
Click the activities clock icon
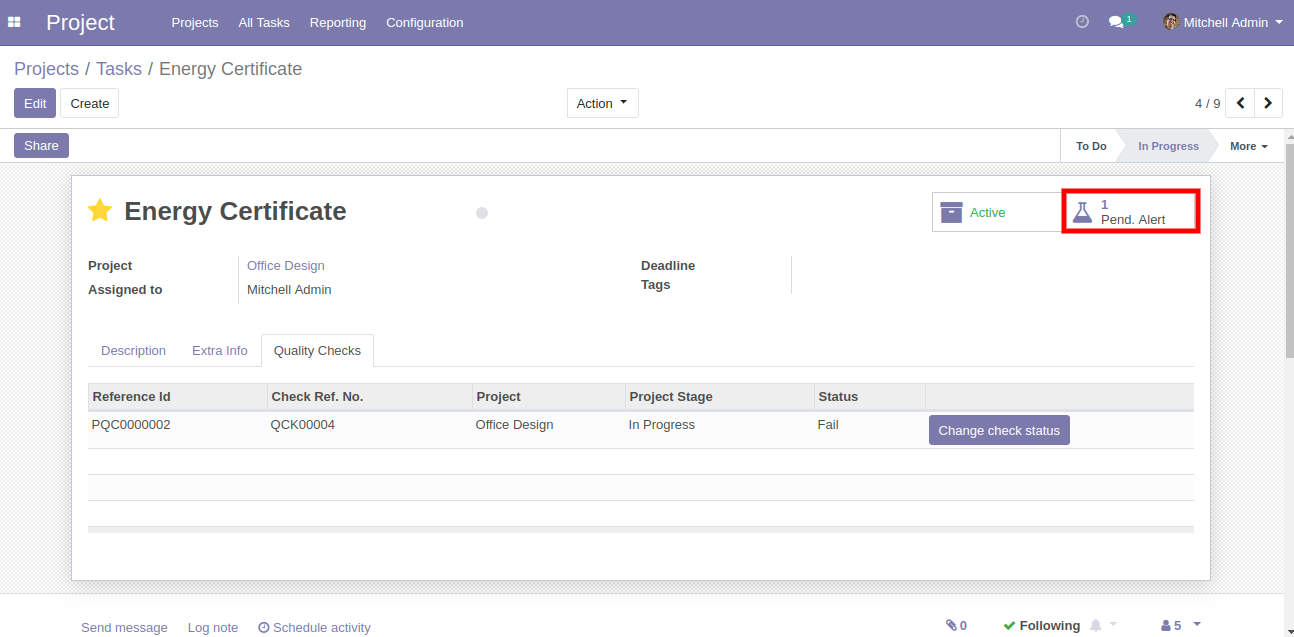[x=1082, y=22]
